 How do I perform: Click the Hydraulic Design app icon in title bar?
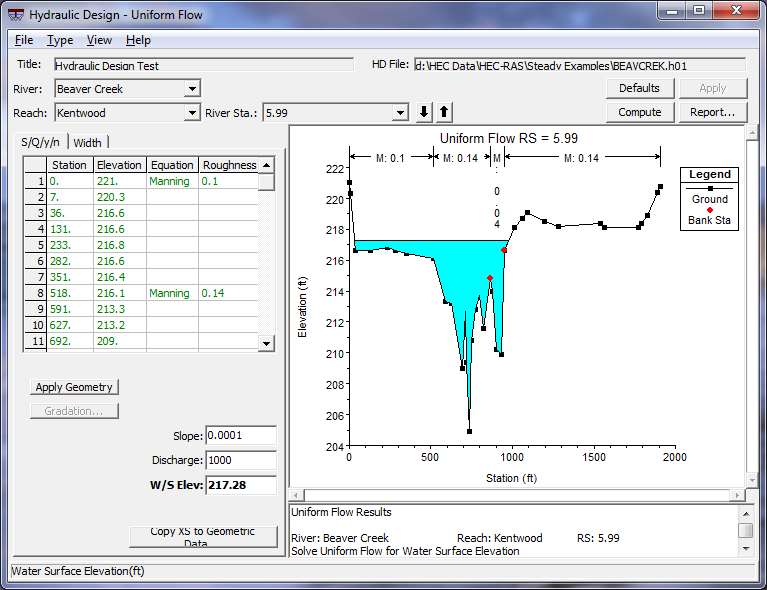pos(15,12)
